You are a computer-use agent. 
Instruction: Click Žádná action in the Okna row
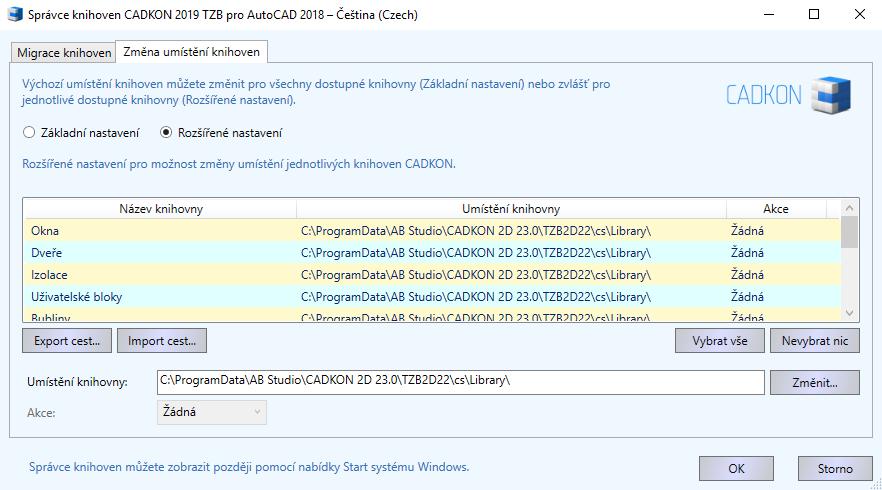pyautogui.click(x=747, y=231)
